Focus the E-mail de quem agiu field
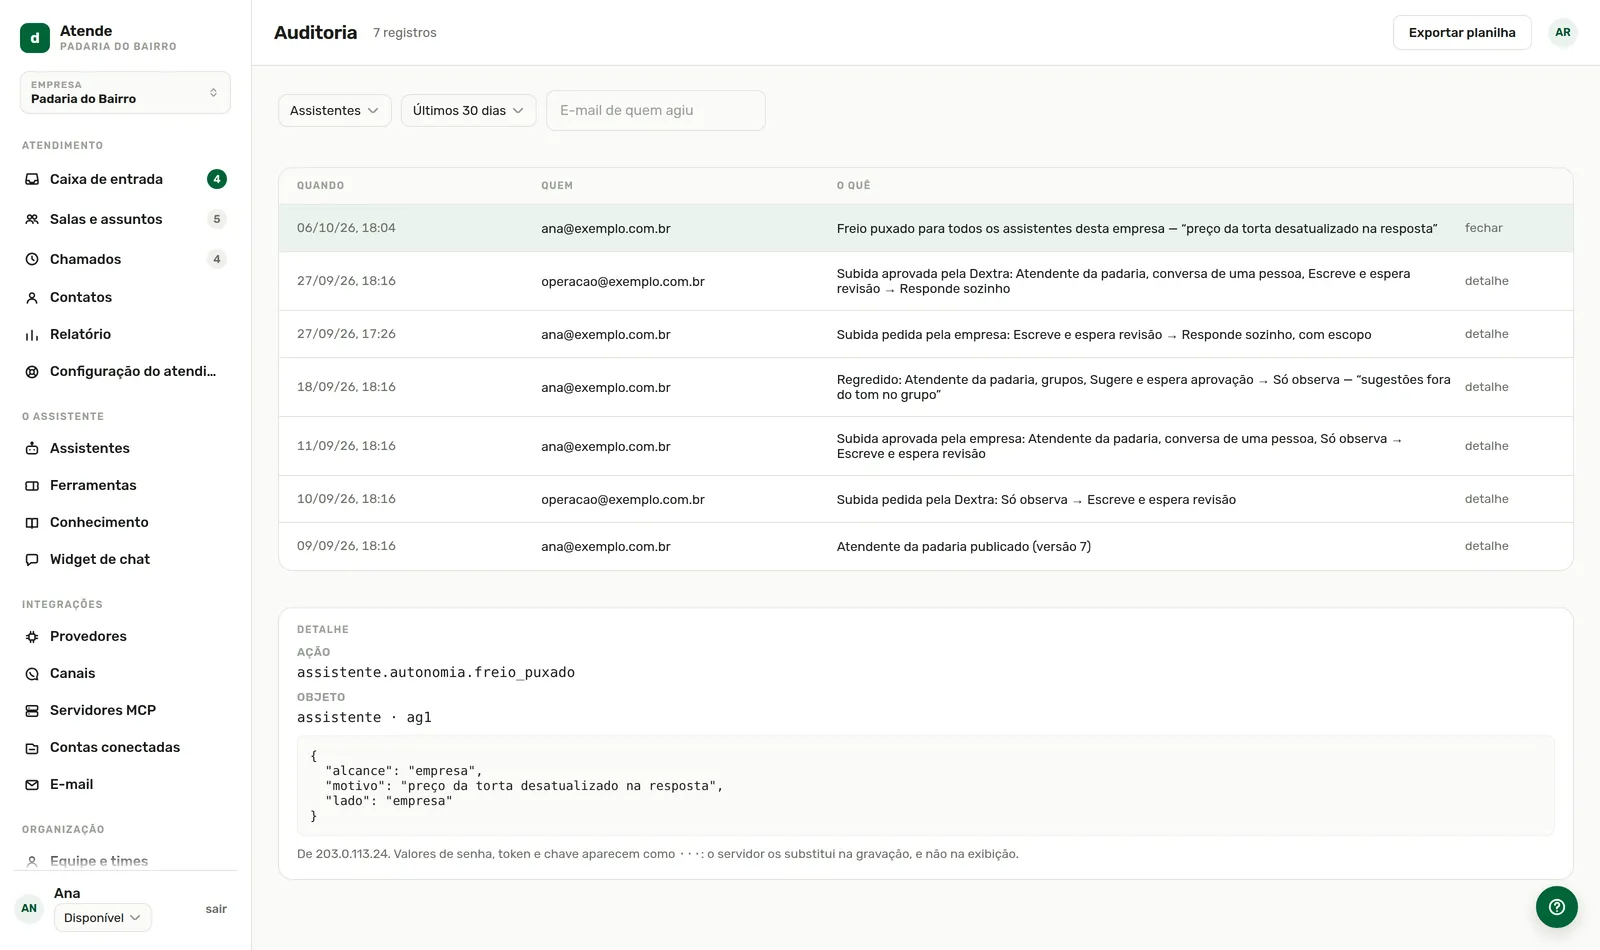The image size is (1600, 950). click(655, 110)
